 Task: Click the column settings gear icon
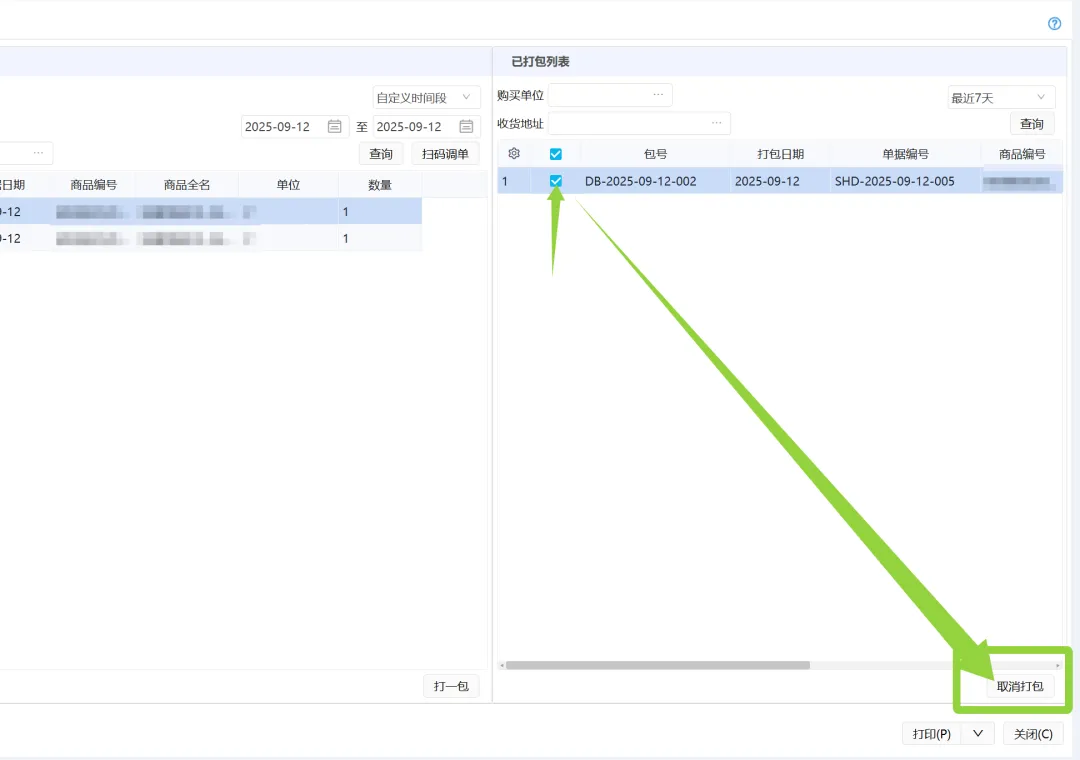(x=514, y=154)
